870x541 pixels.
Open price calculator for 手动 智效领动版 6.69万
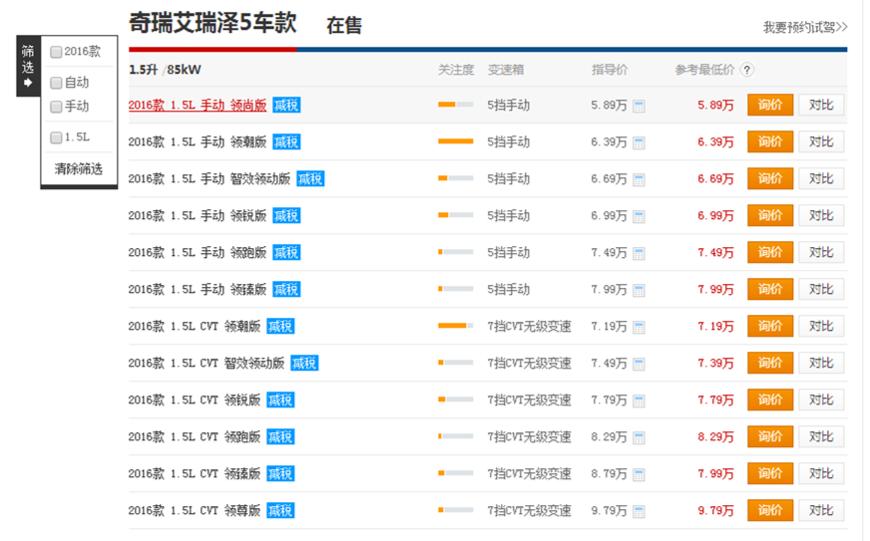coord(639,180)
